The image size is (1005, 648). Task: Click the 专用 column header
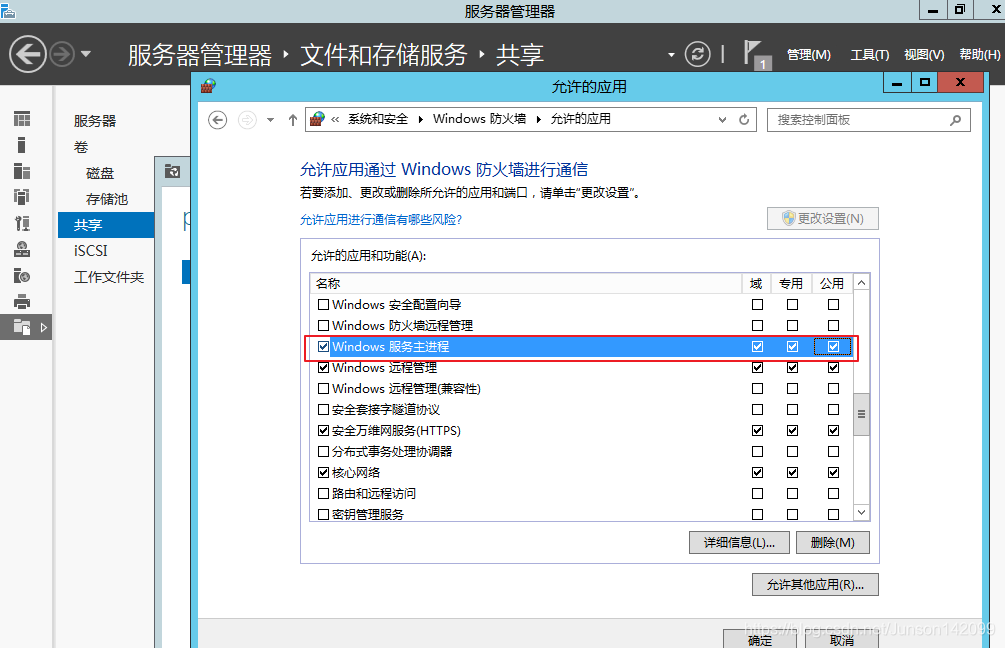point(791,283)
